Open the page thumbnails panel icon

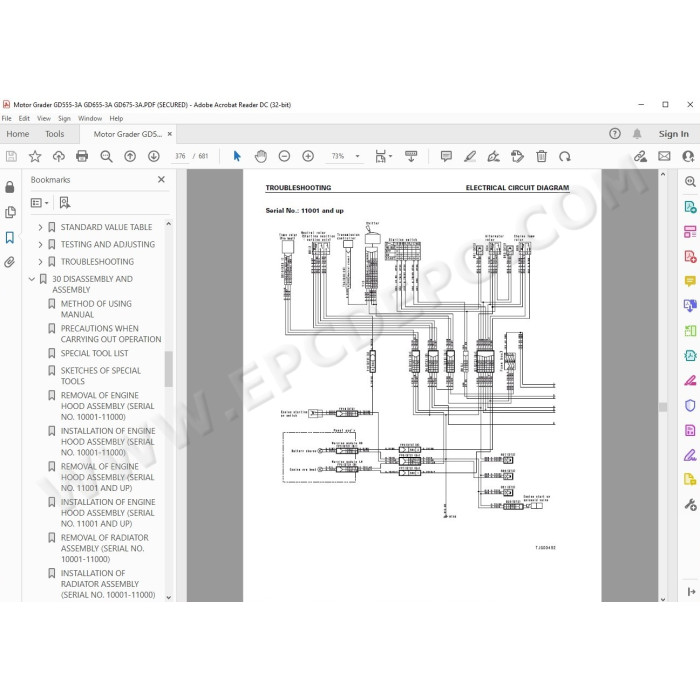pos(10,212)
